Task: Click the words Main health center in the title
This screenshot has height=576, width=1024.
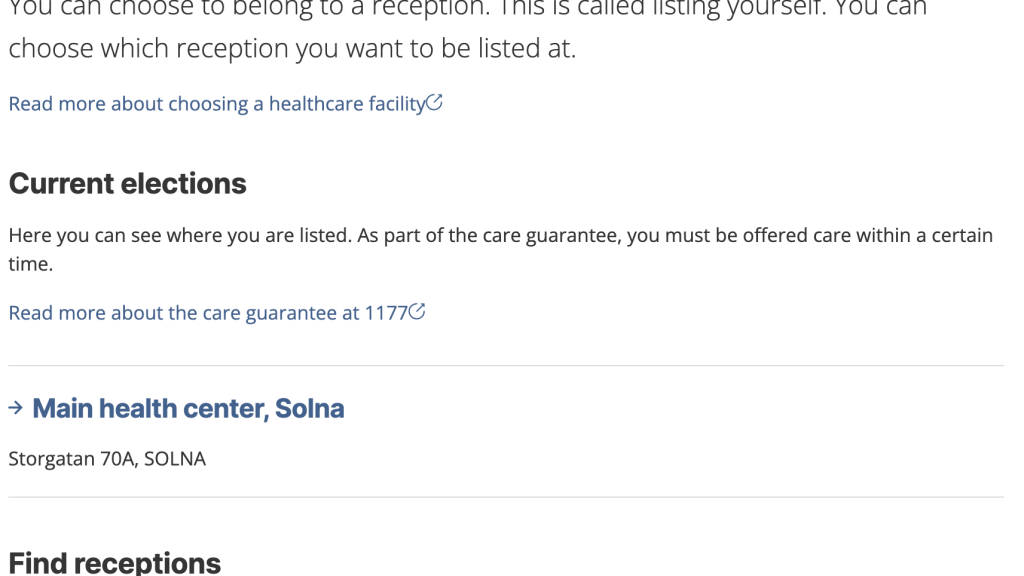Action: 150,408
